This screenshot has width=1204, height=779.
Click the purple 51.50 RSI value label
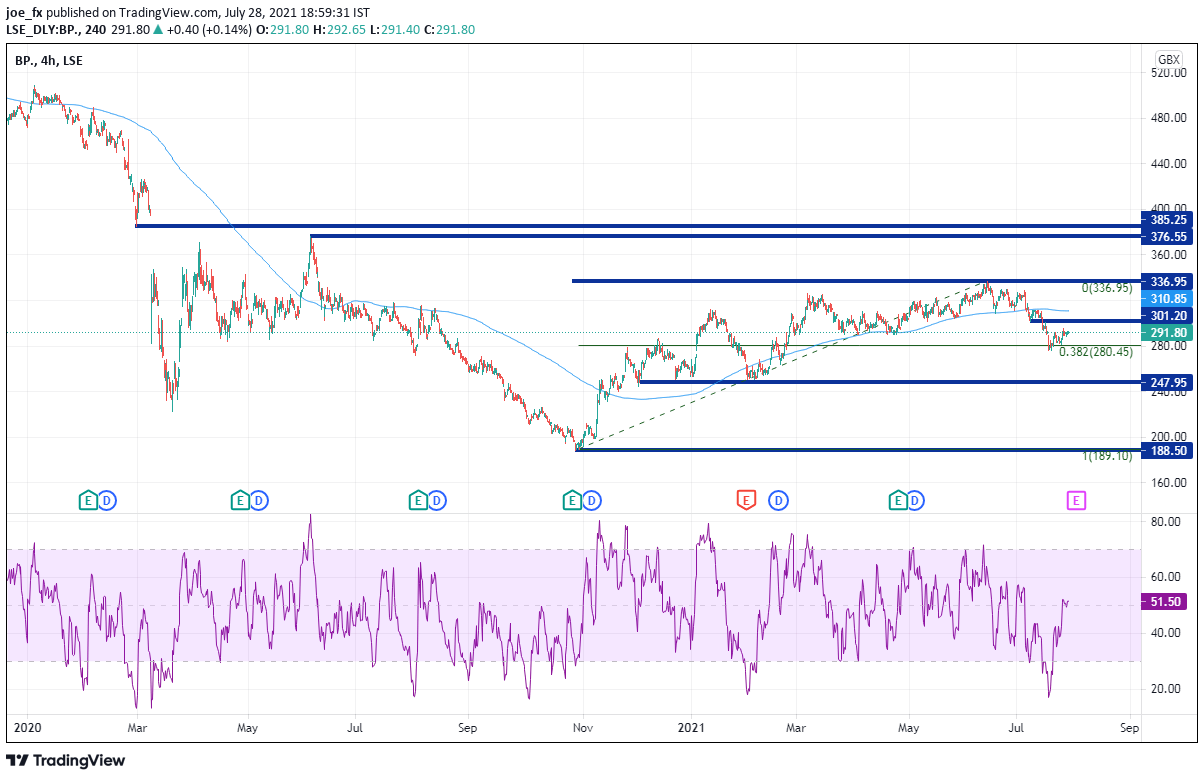(x=1166, y=602)
